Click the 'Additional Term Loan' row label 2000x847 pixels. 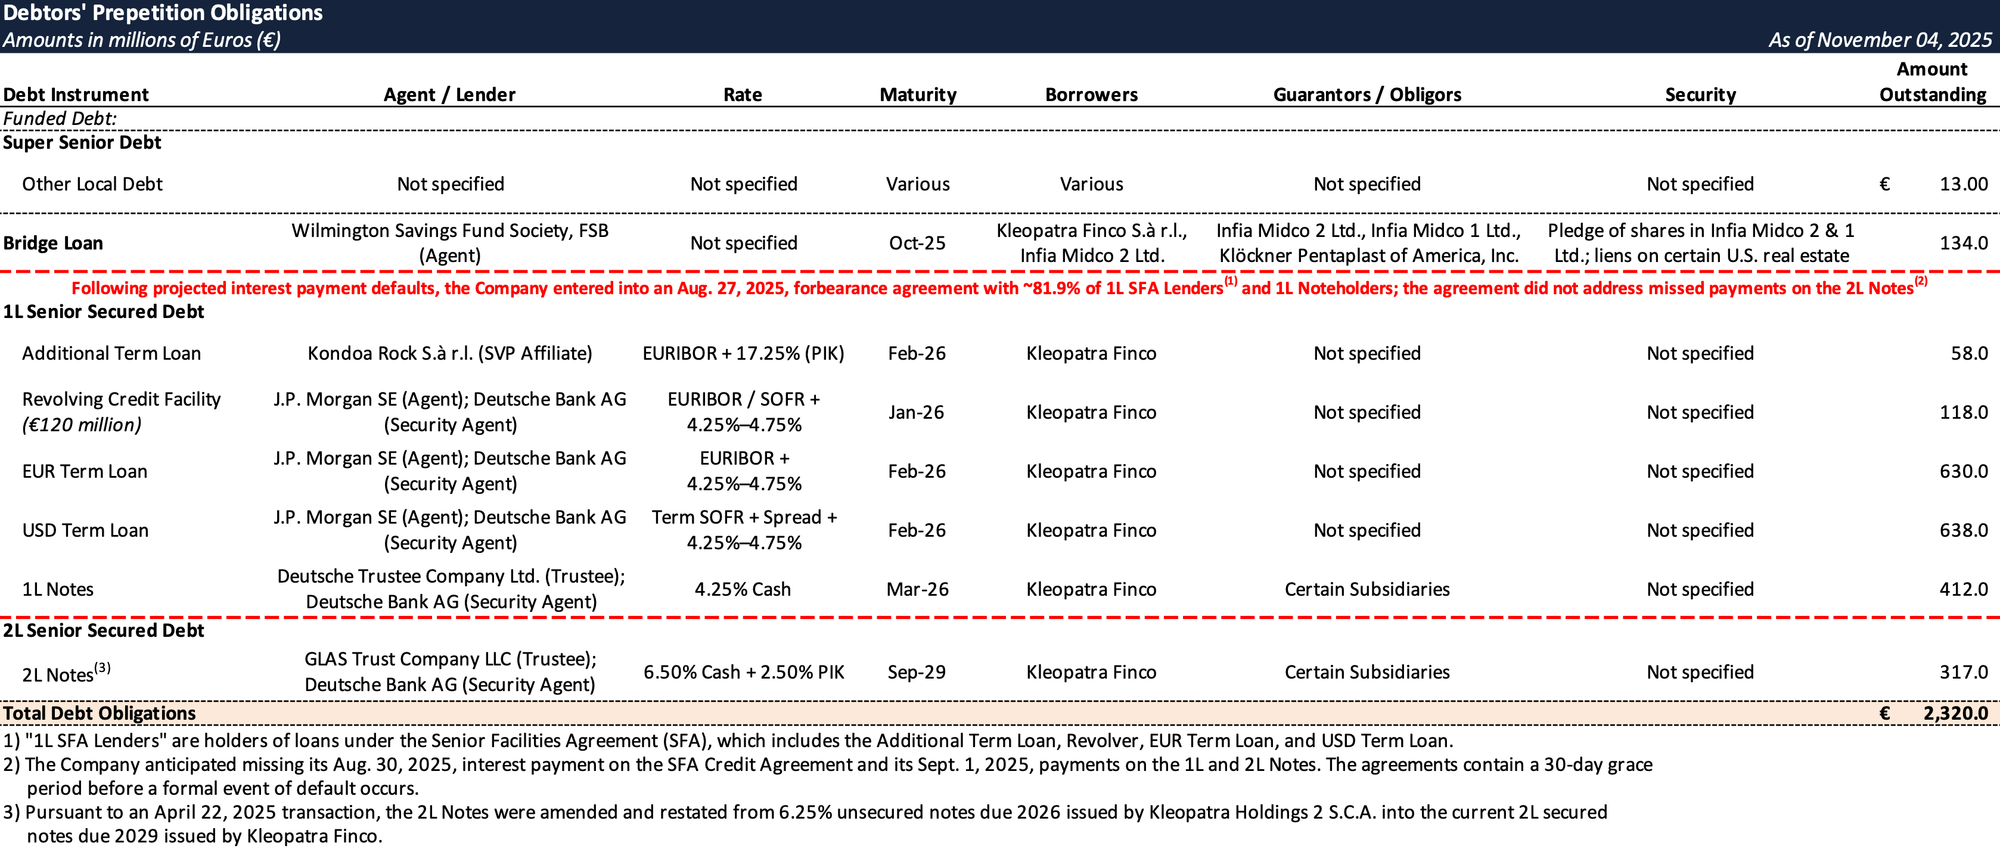(111, 353)
